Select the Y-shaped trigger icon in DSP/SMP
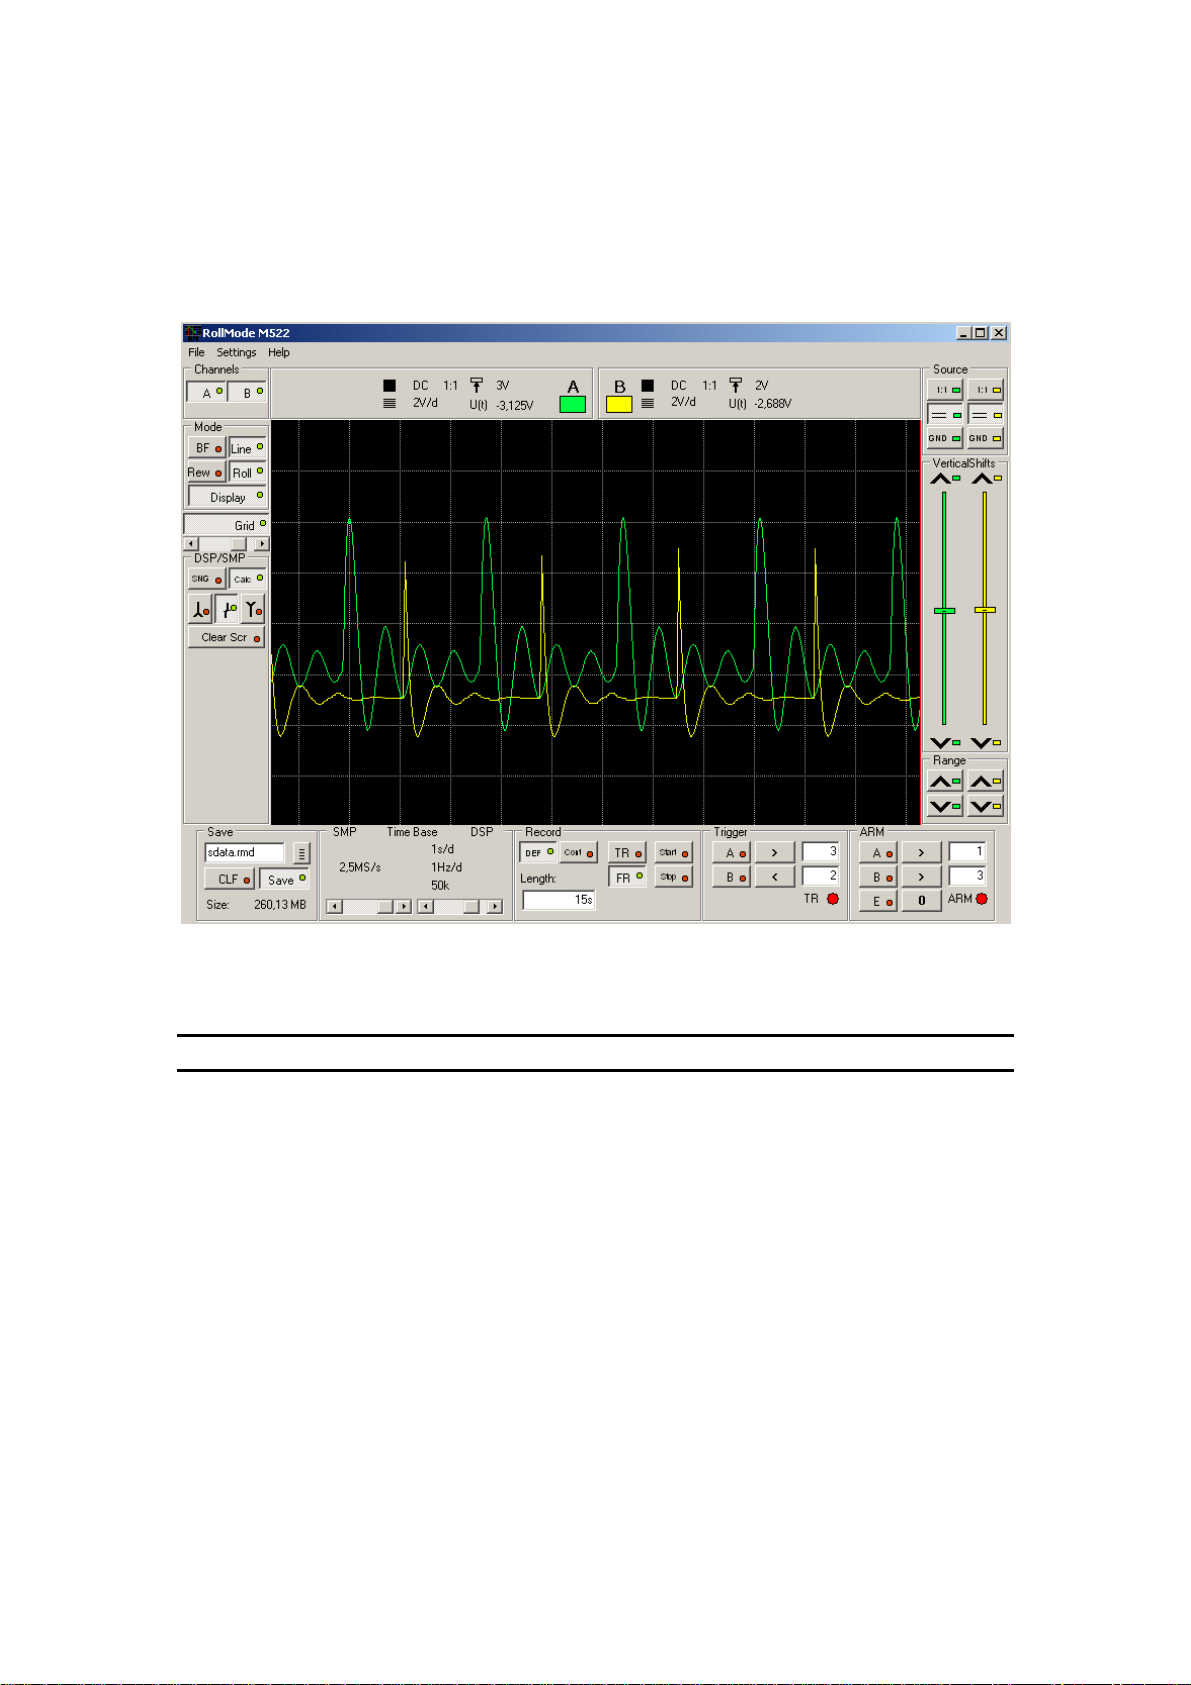The image size is (1191, 1685). (x=254, y=609)
